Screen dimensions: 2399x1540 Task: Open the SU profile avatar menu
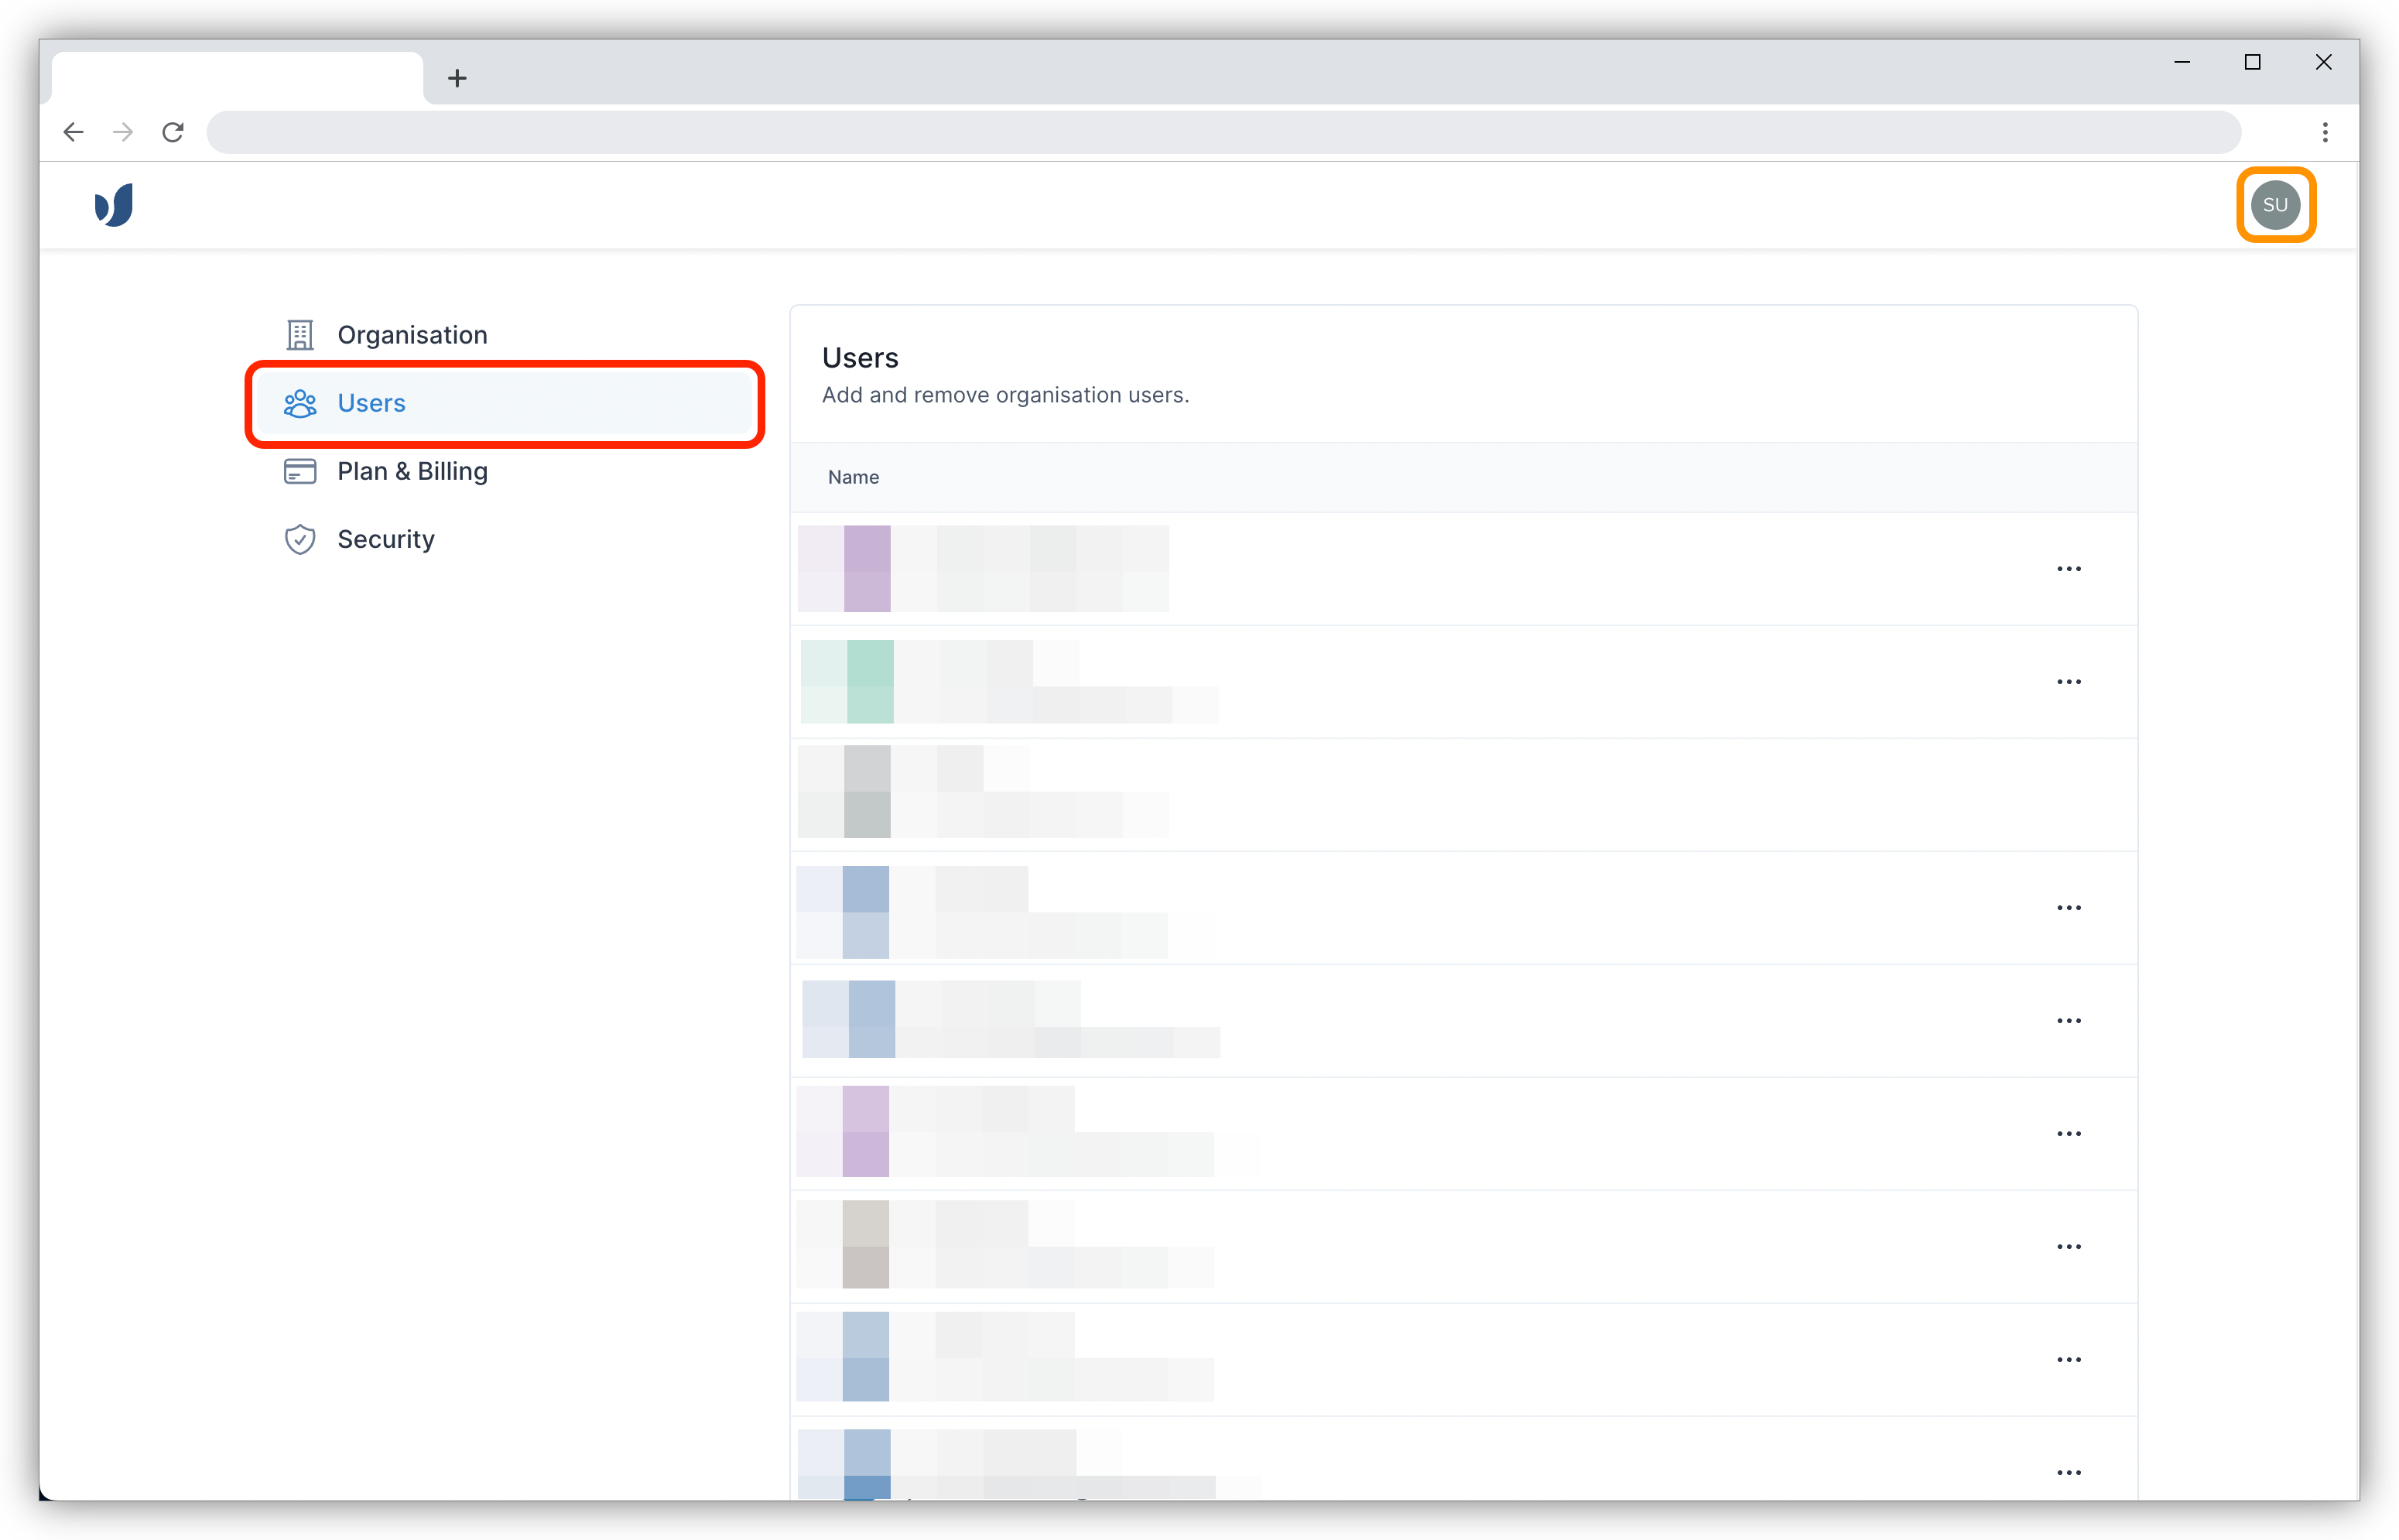pos(2276,204)
